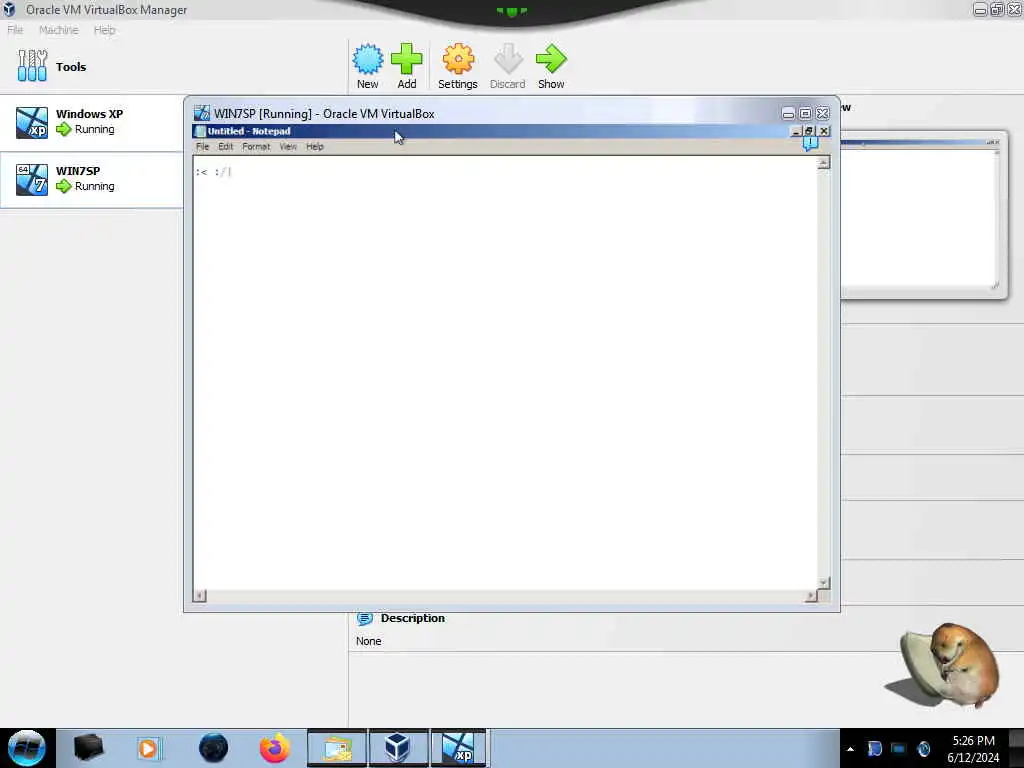This screenshot has width=1024, height=768.
Task: Open VirtualBox Manager Help menu
Action: [104, 30]
